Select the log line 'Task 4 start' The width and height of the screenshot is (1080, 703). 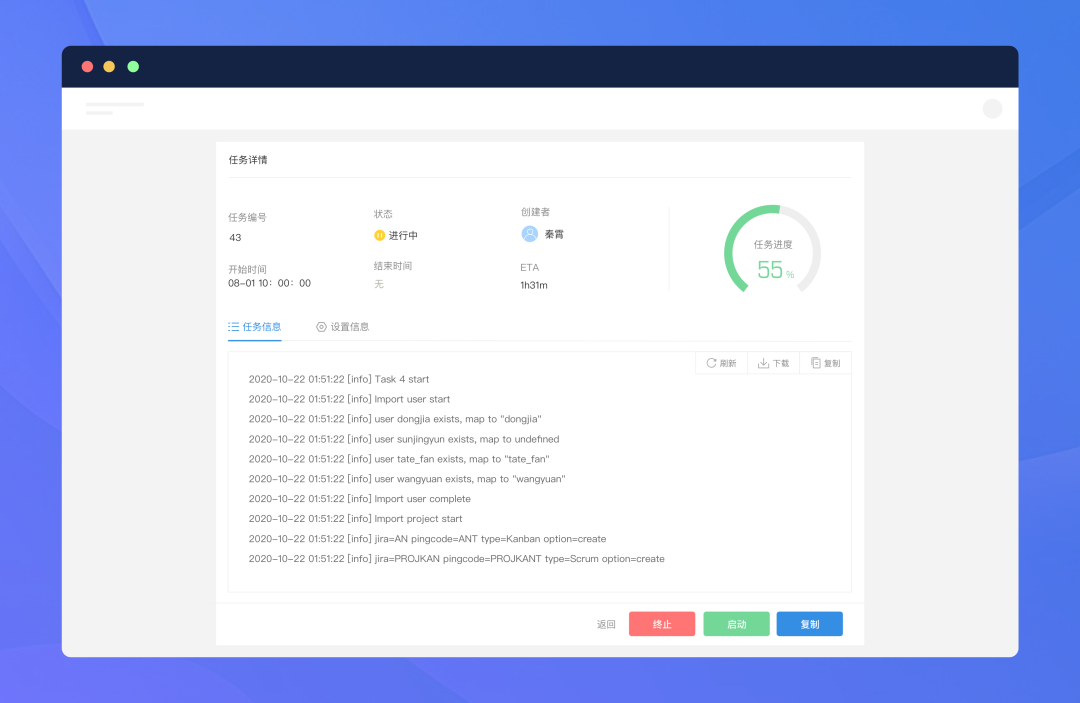tap(338, 379)
